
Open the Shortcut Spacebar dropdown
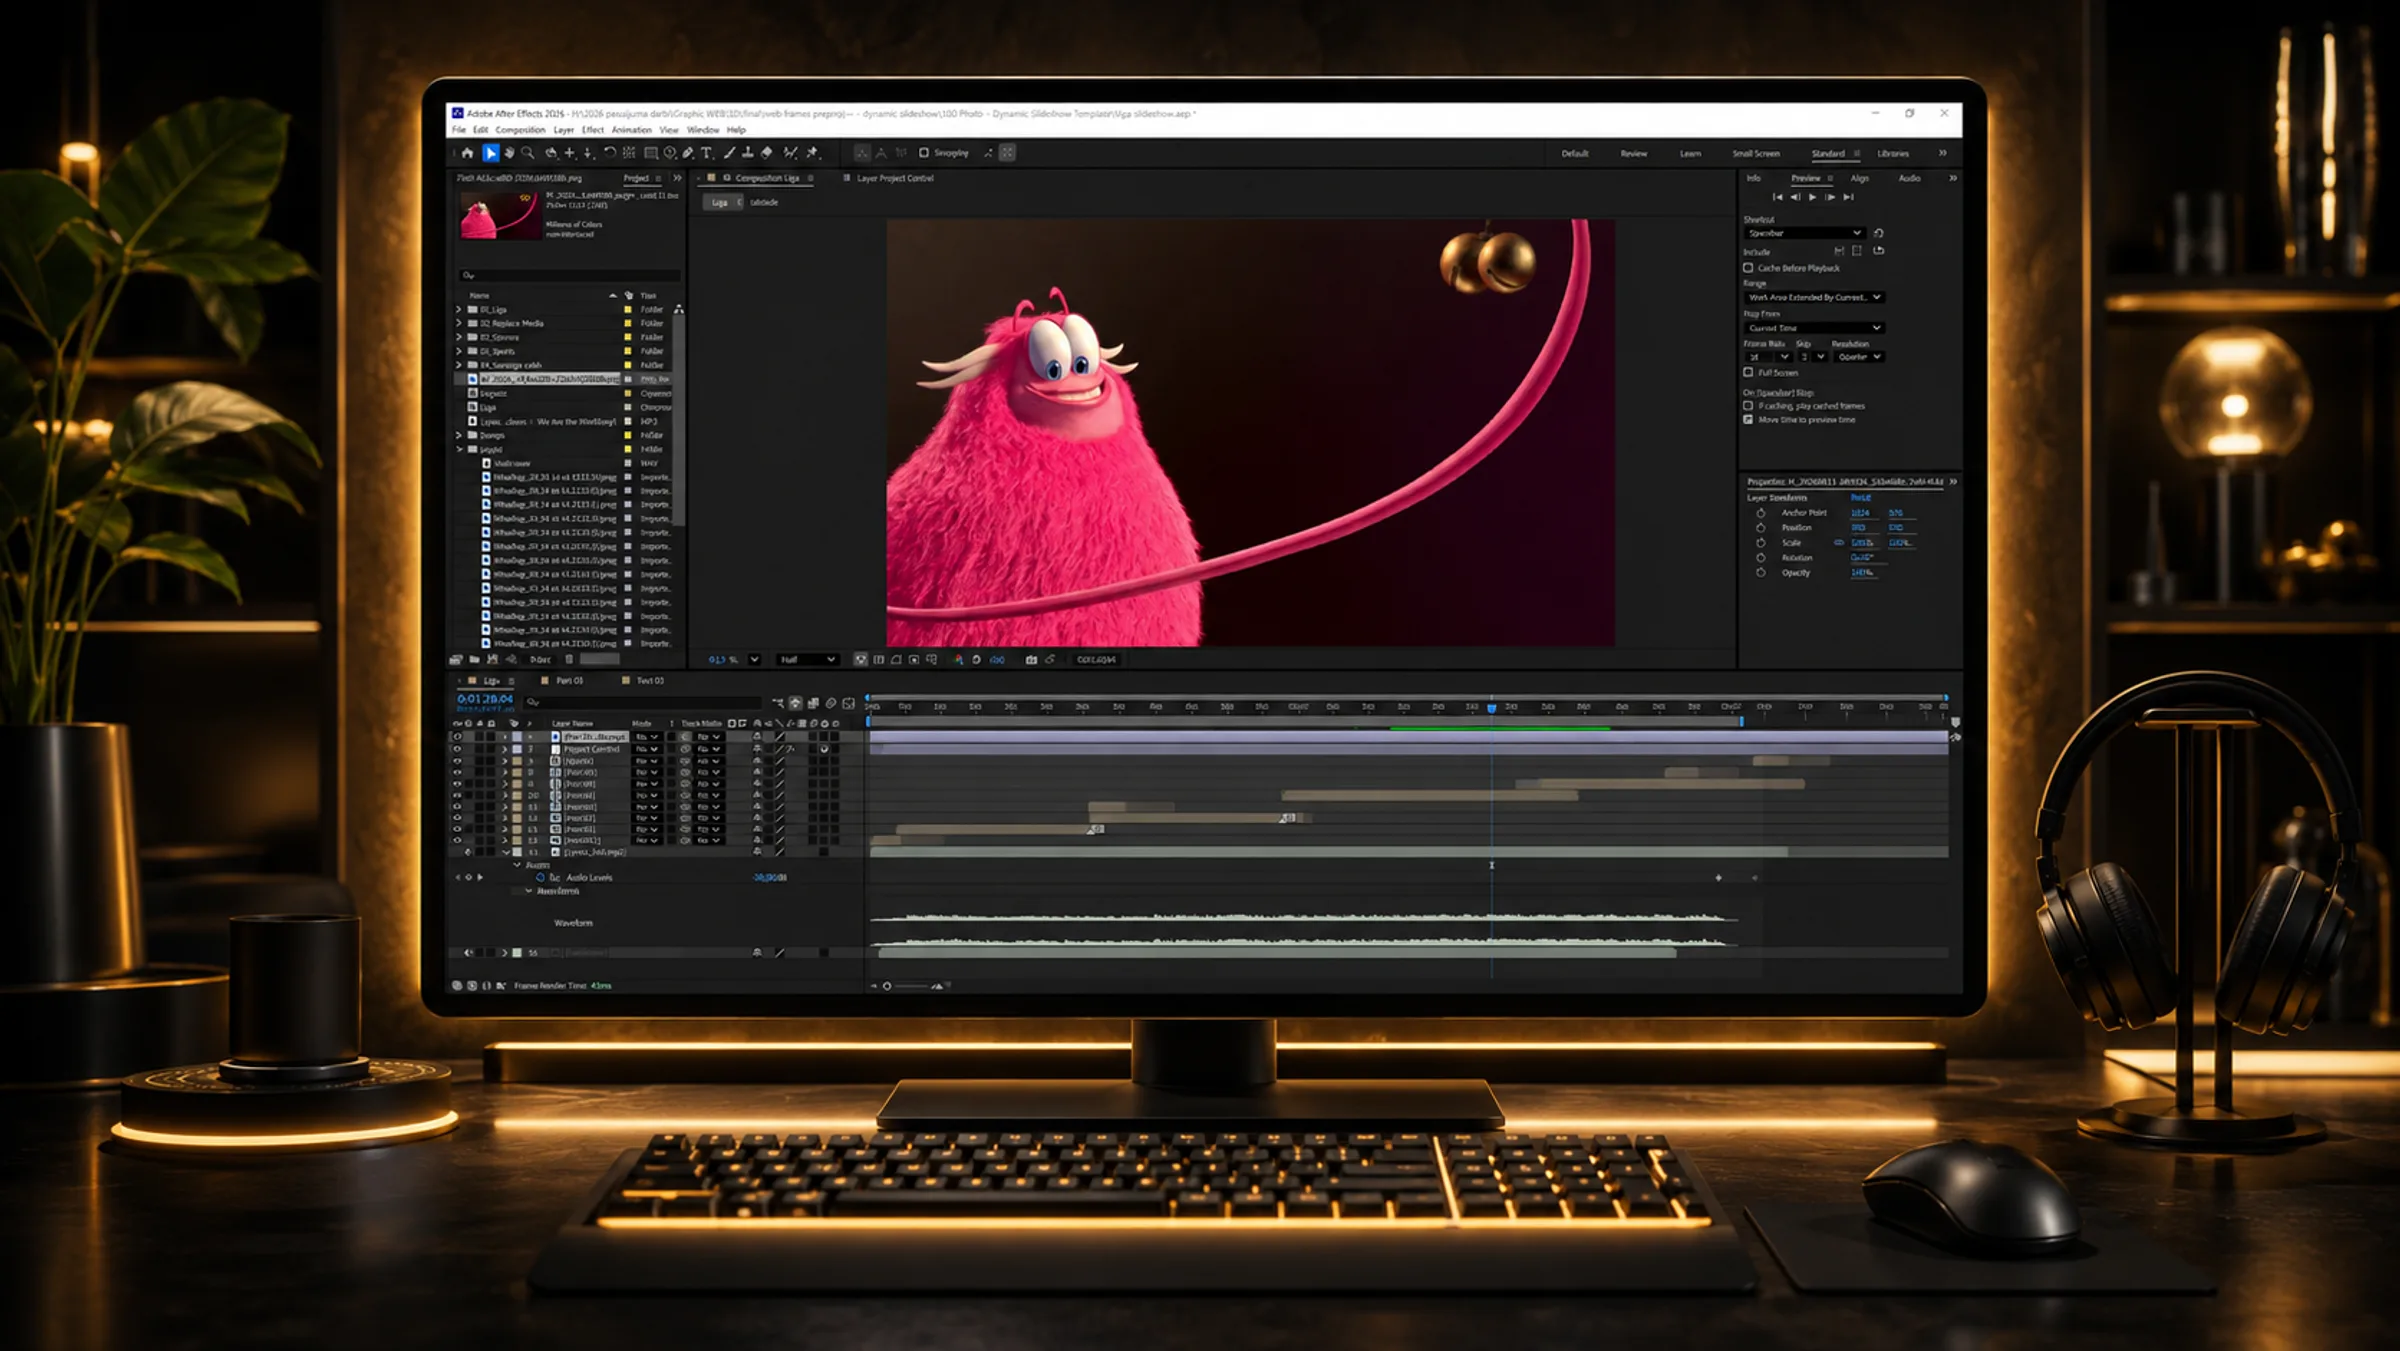click(1804, 233)
